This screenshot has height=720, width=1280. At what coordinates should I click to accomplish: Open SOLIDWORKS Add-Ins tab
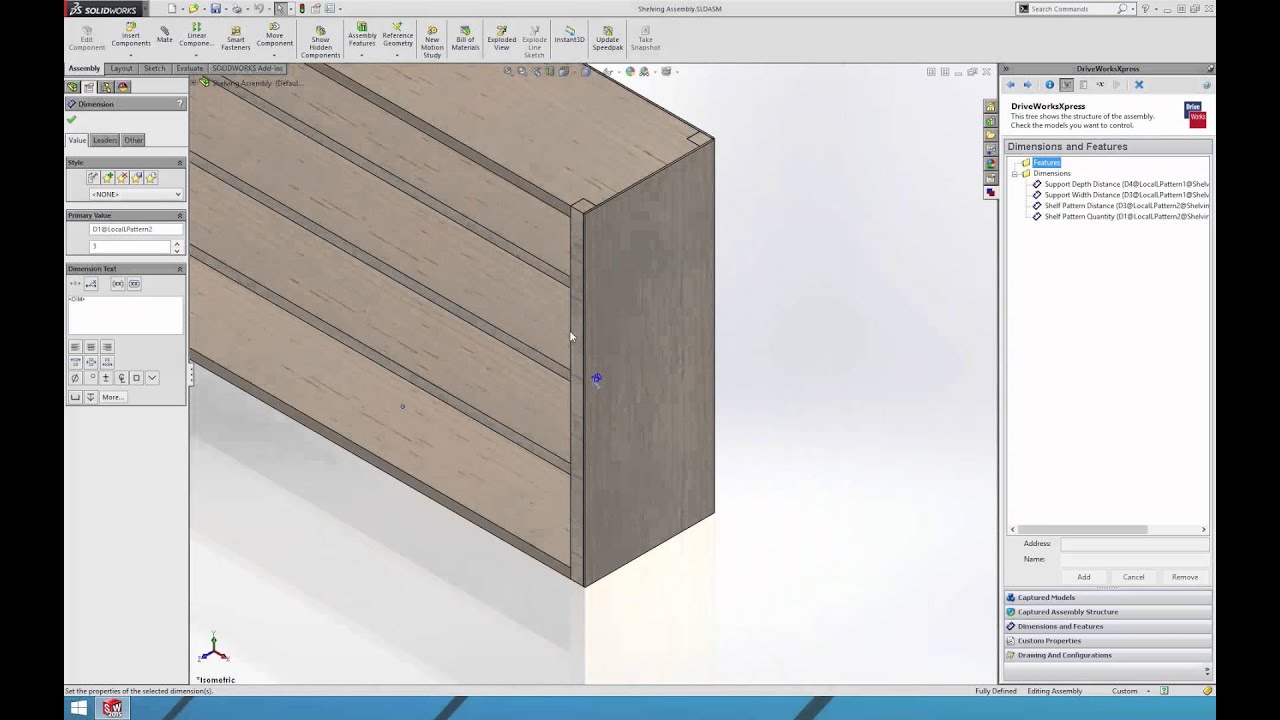point(248,69)
